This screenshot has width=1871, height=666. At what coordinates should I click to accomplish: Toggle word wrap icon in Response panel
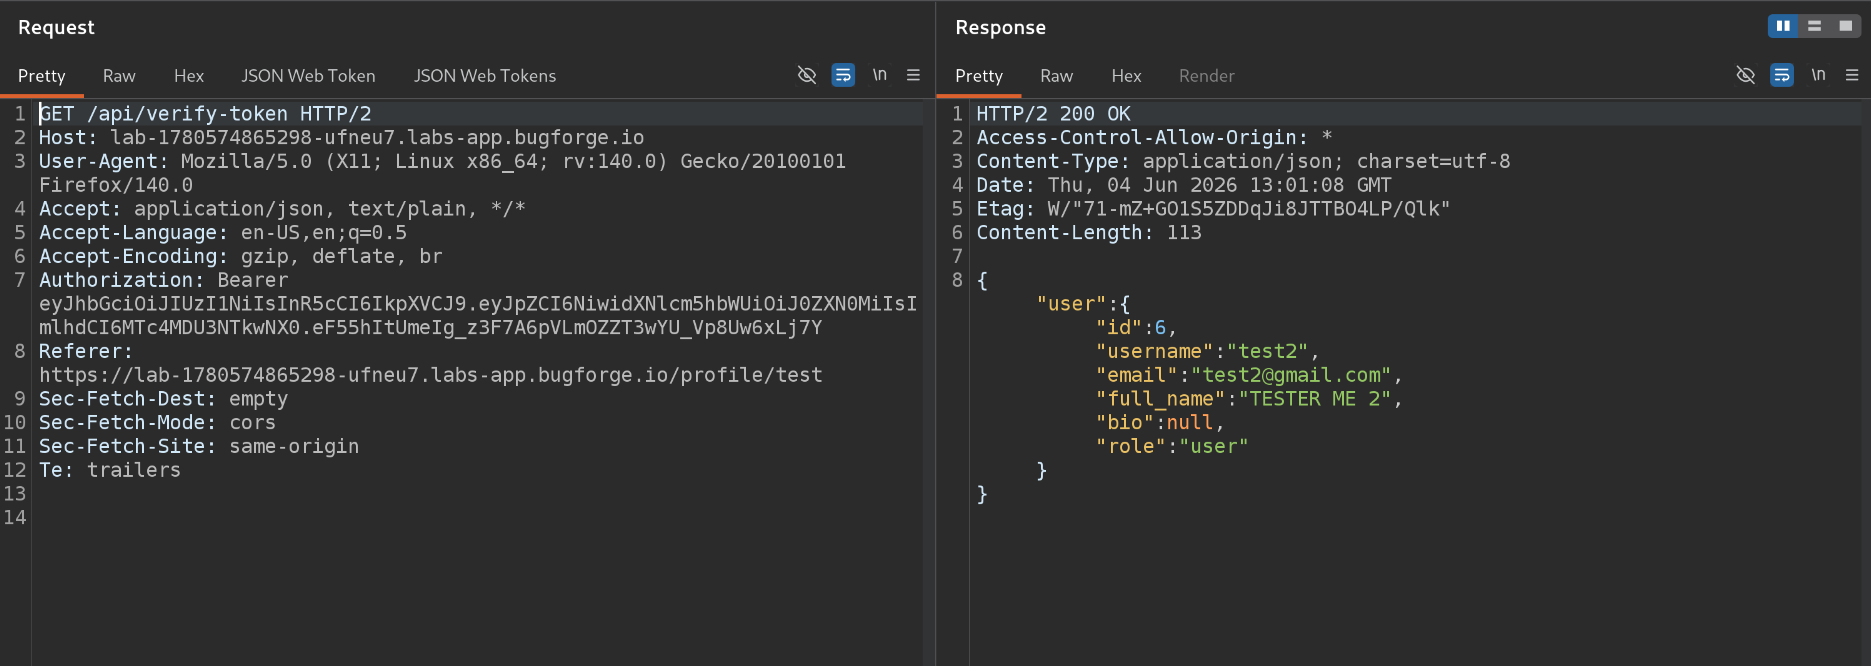[x=1782, y=75]
